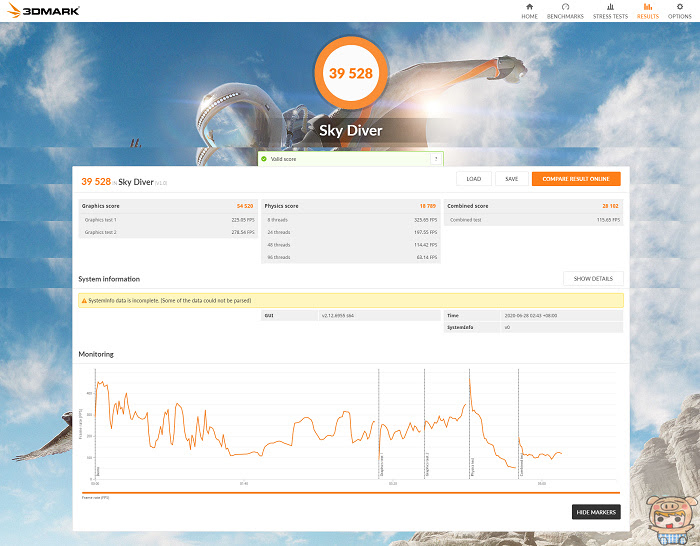Viewport: 700px width, 546px height.
Task: Click the Valid score help question mark
Action: [436, 159]
